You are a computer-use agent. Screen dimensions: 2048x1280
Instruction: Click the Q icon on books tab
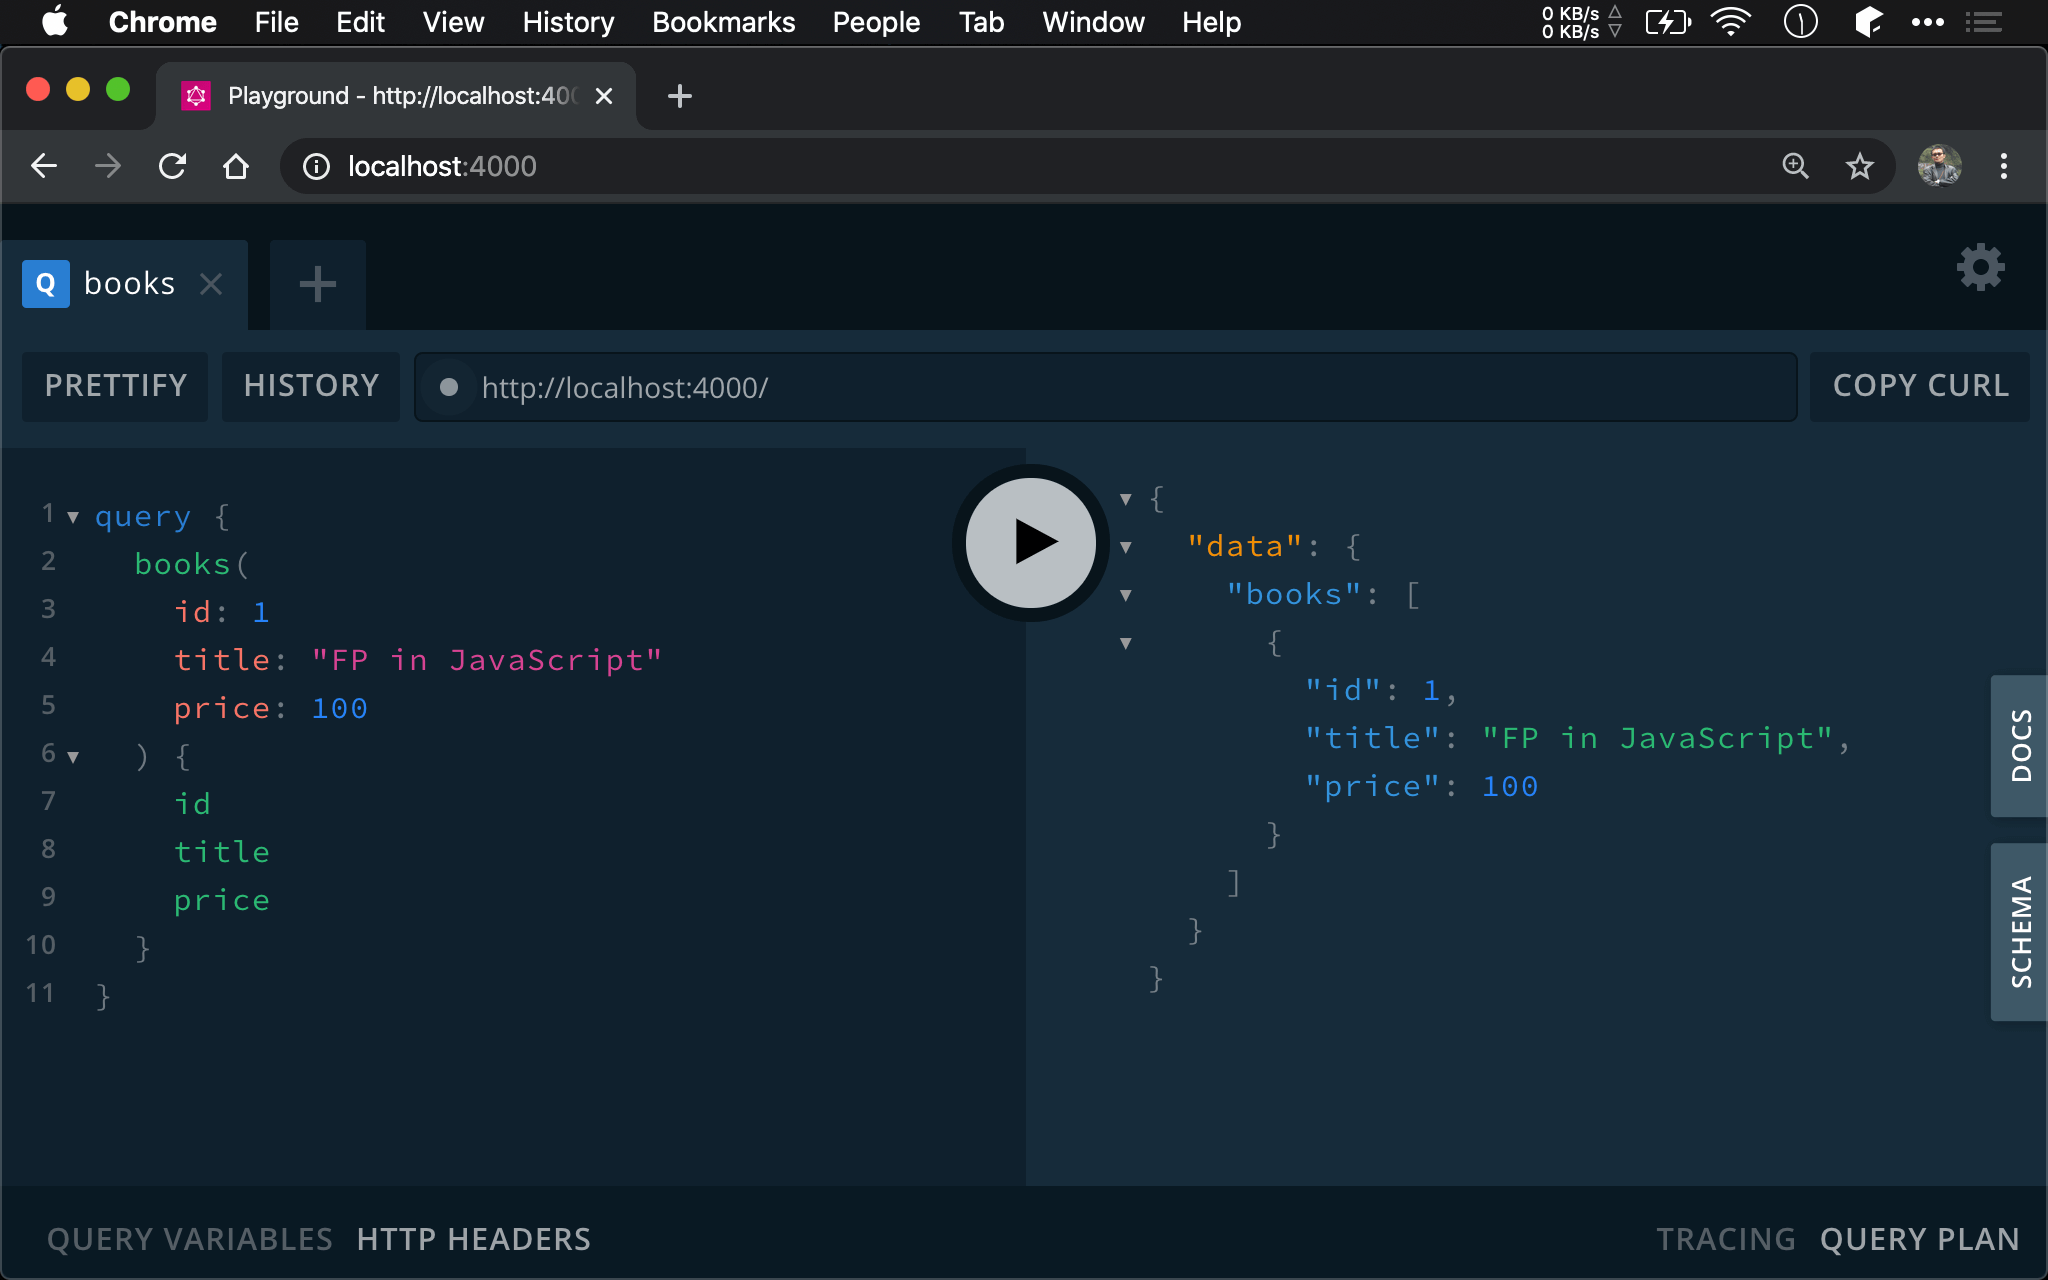pyautogui.click(x=46, y=284)
